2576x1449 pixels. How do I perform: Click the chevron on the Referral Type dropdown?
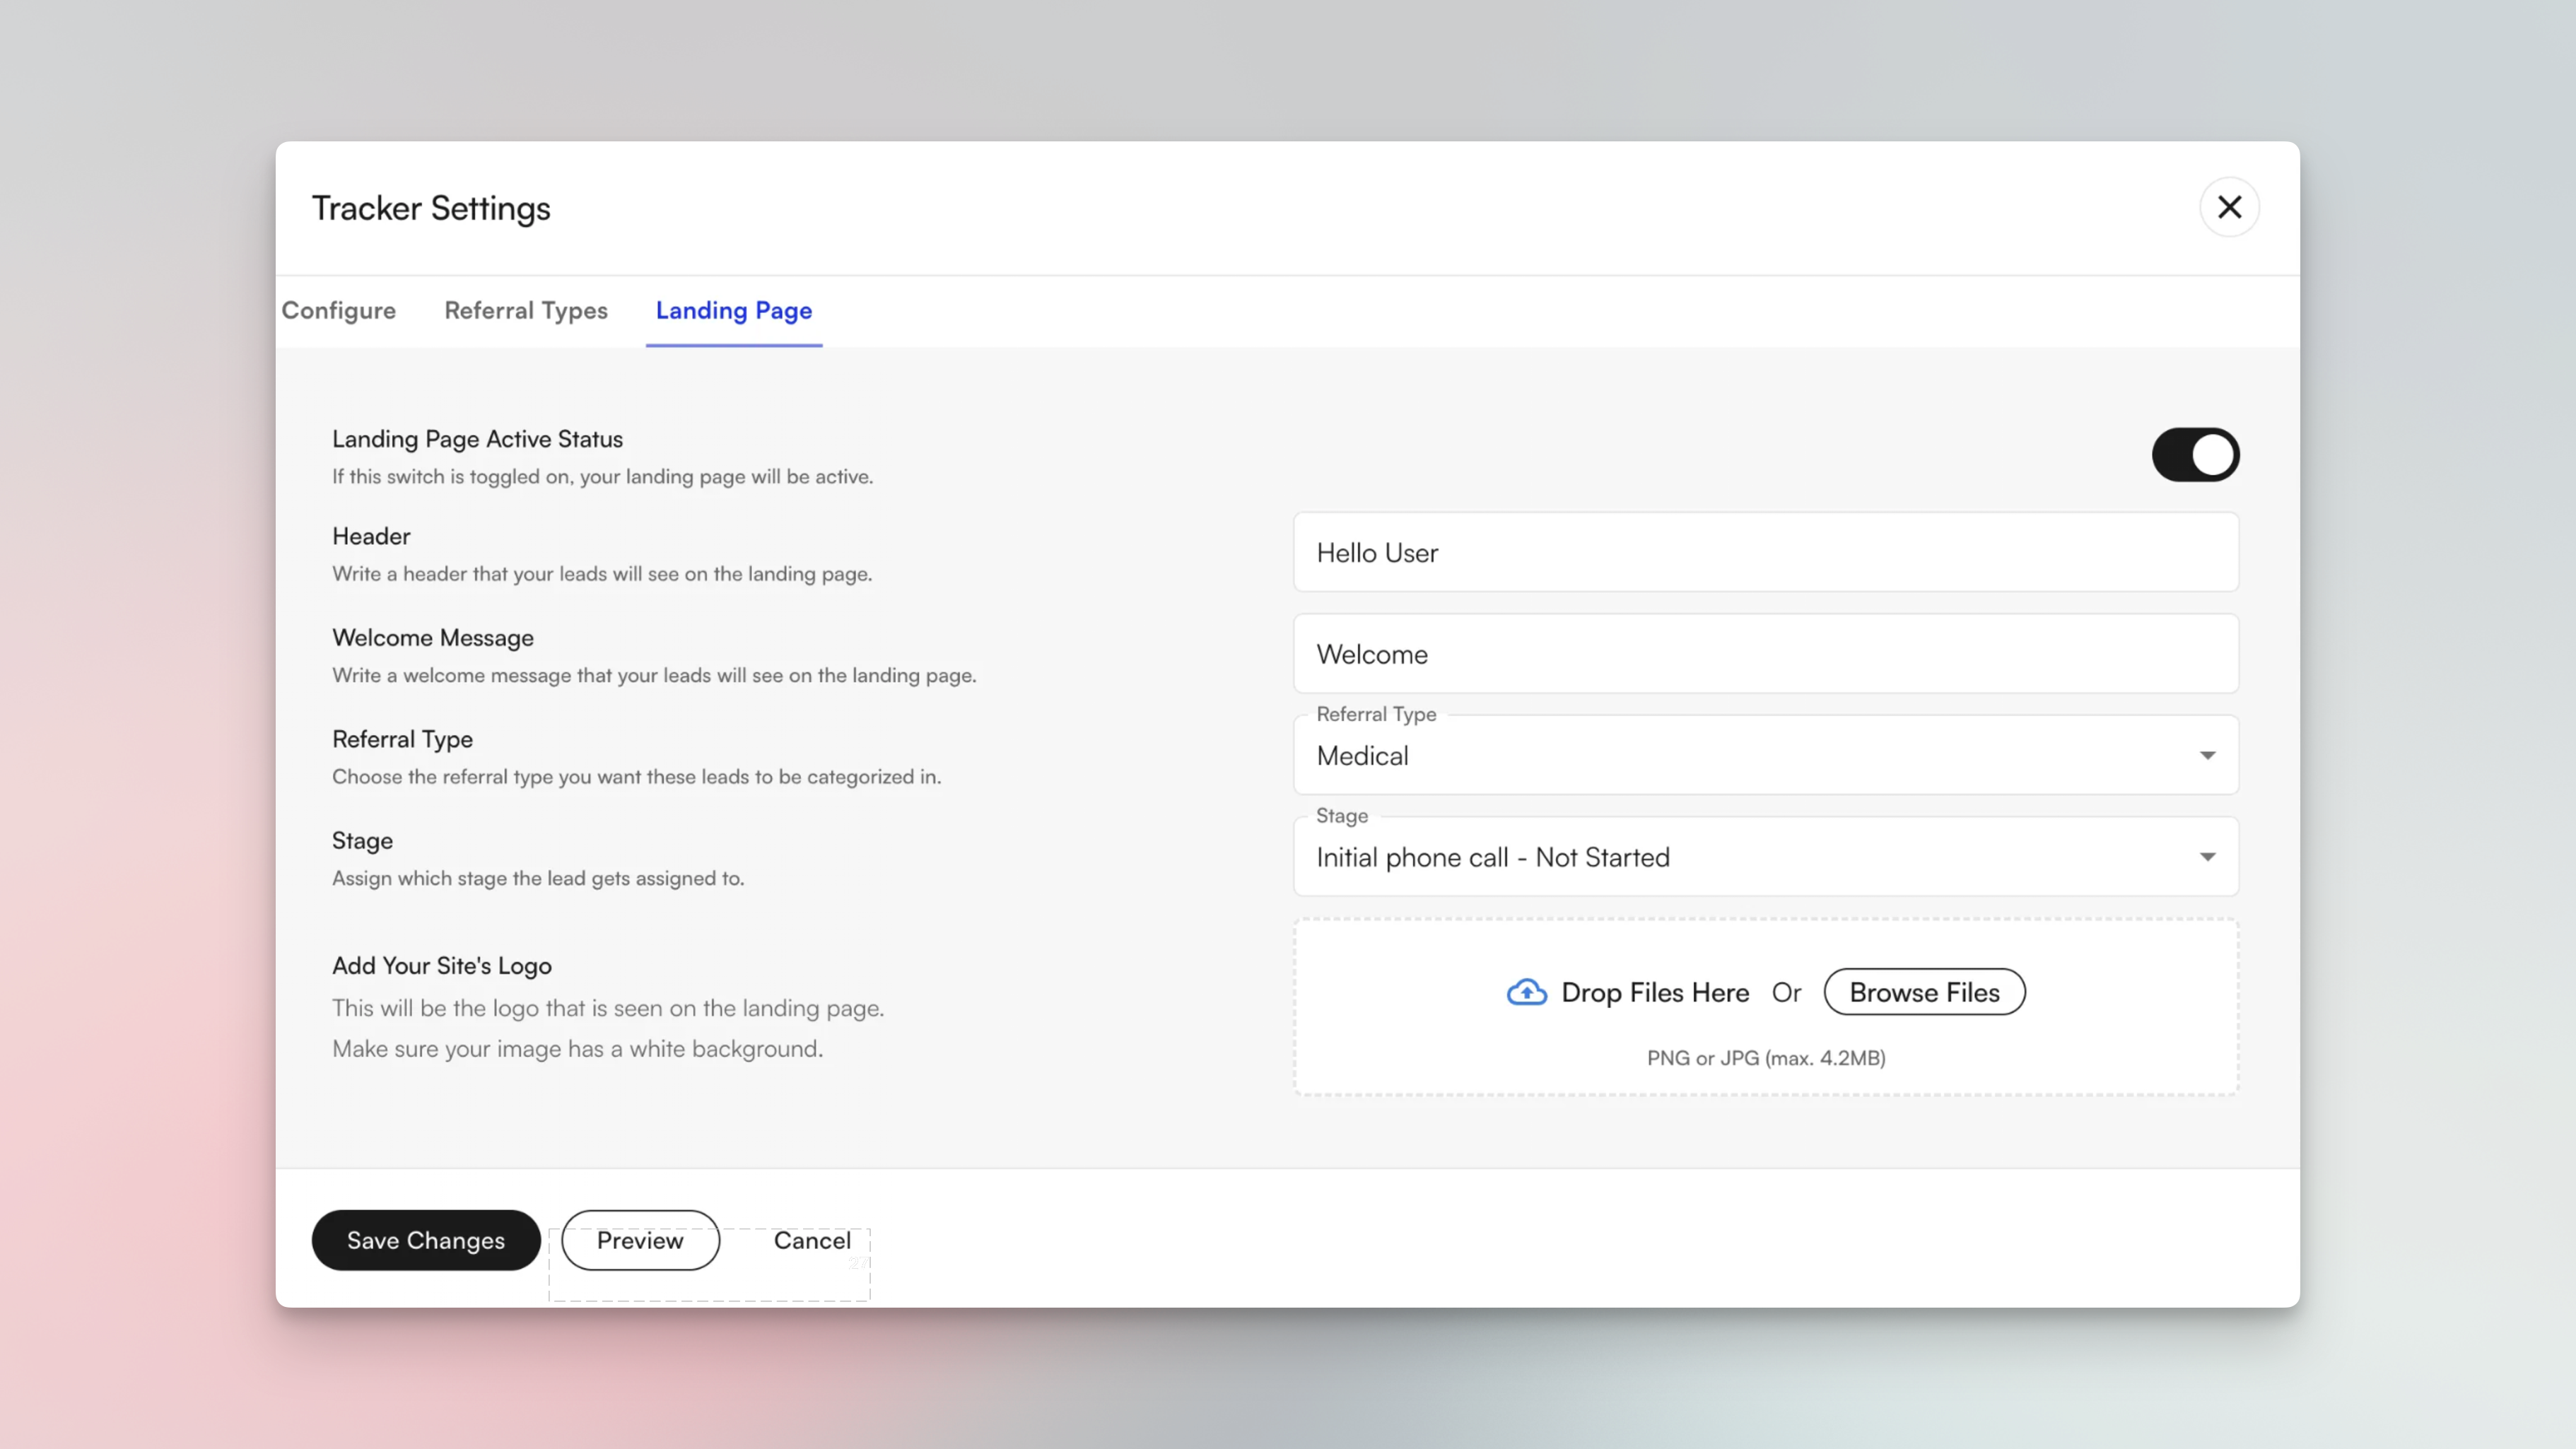pos(2209,756)
